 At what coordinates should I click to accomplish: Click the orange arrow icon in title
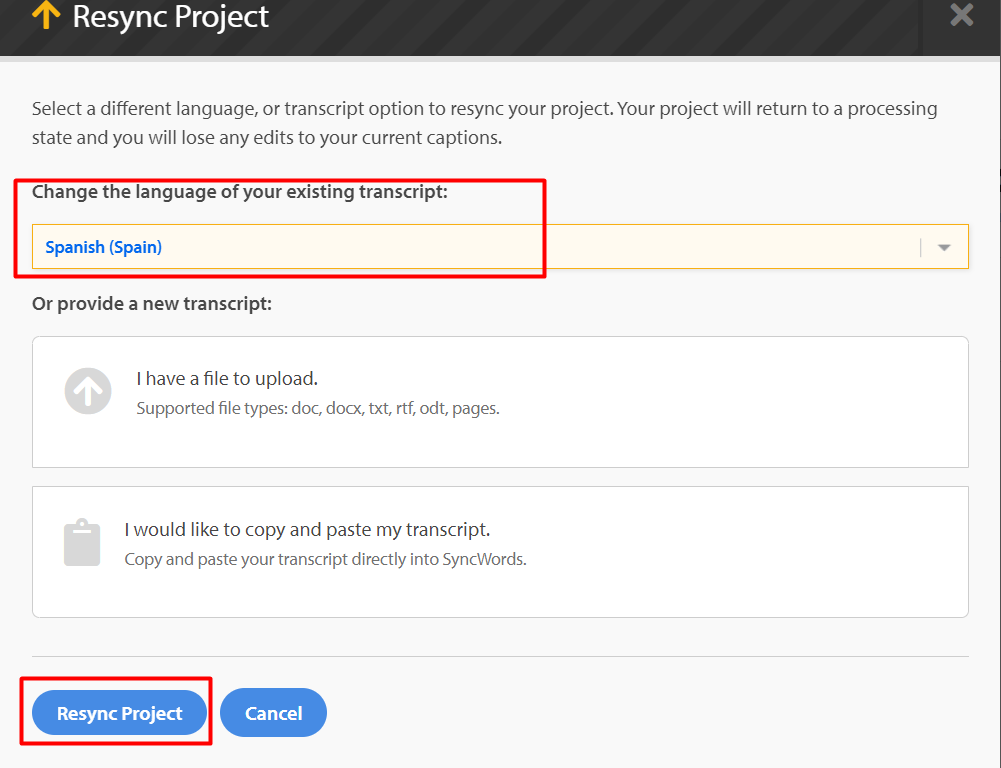pos(46,15)
